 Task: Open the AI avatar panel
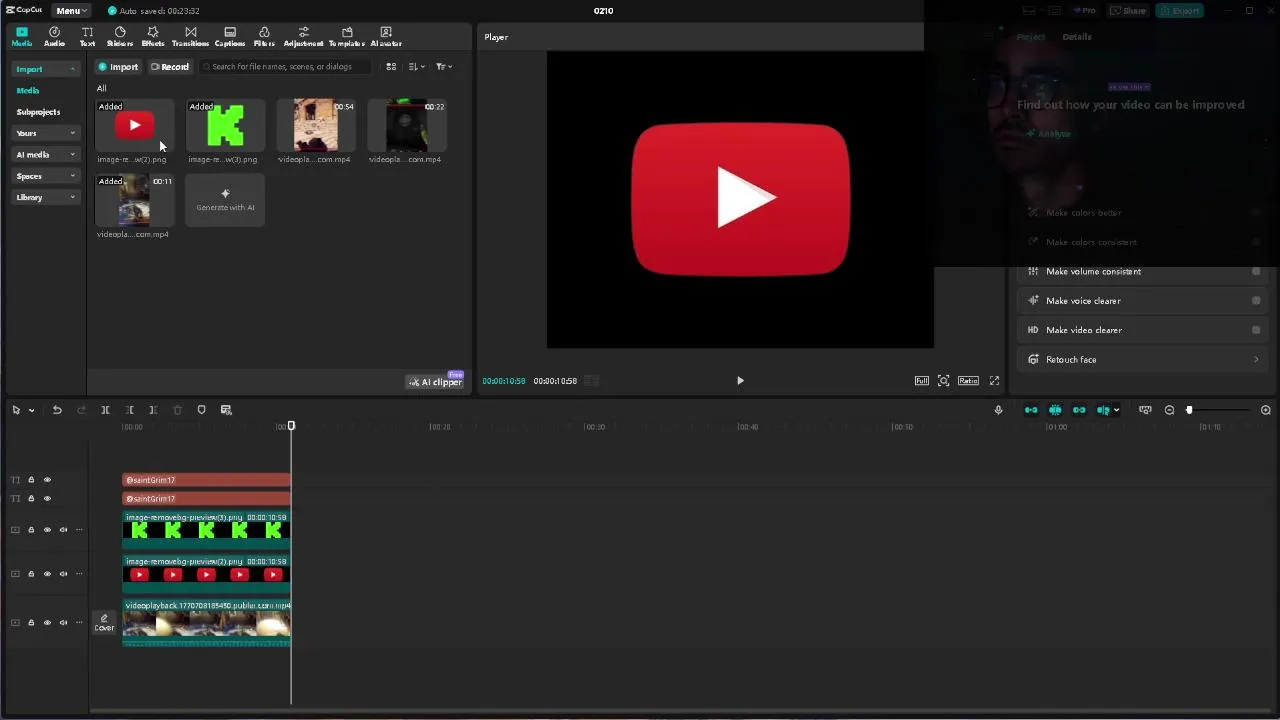(386, 36)
